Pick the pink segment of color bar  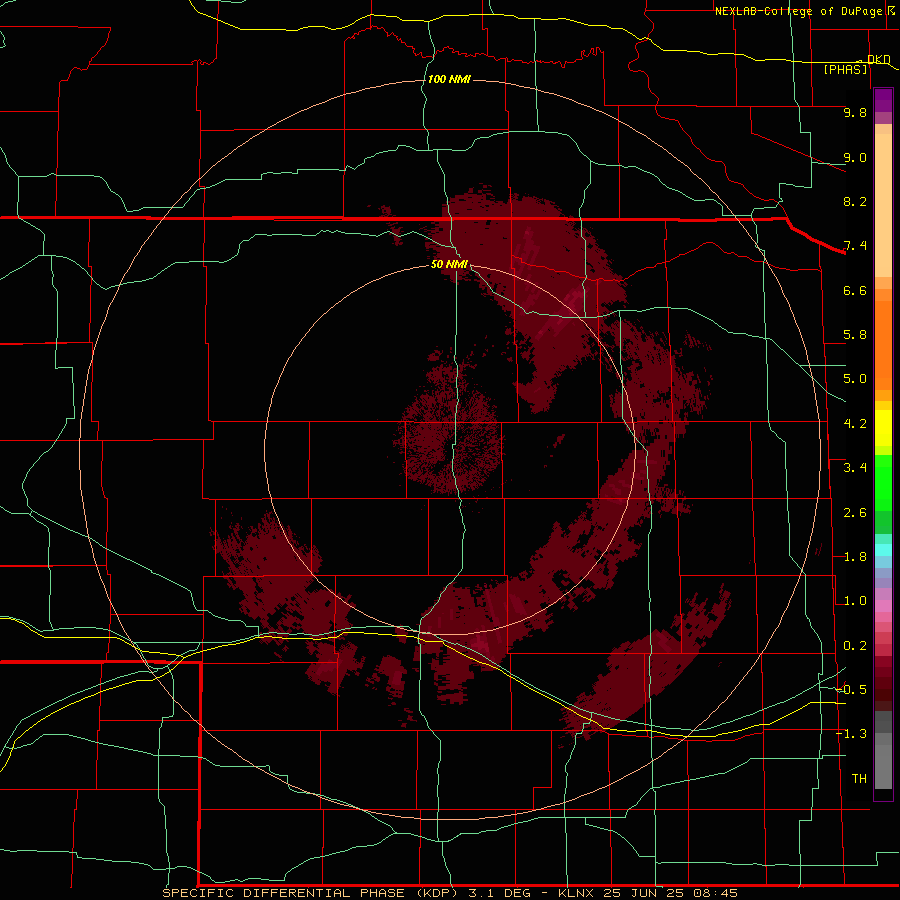click(883, 606)
